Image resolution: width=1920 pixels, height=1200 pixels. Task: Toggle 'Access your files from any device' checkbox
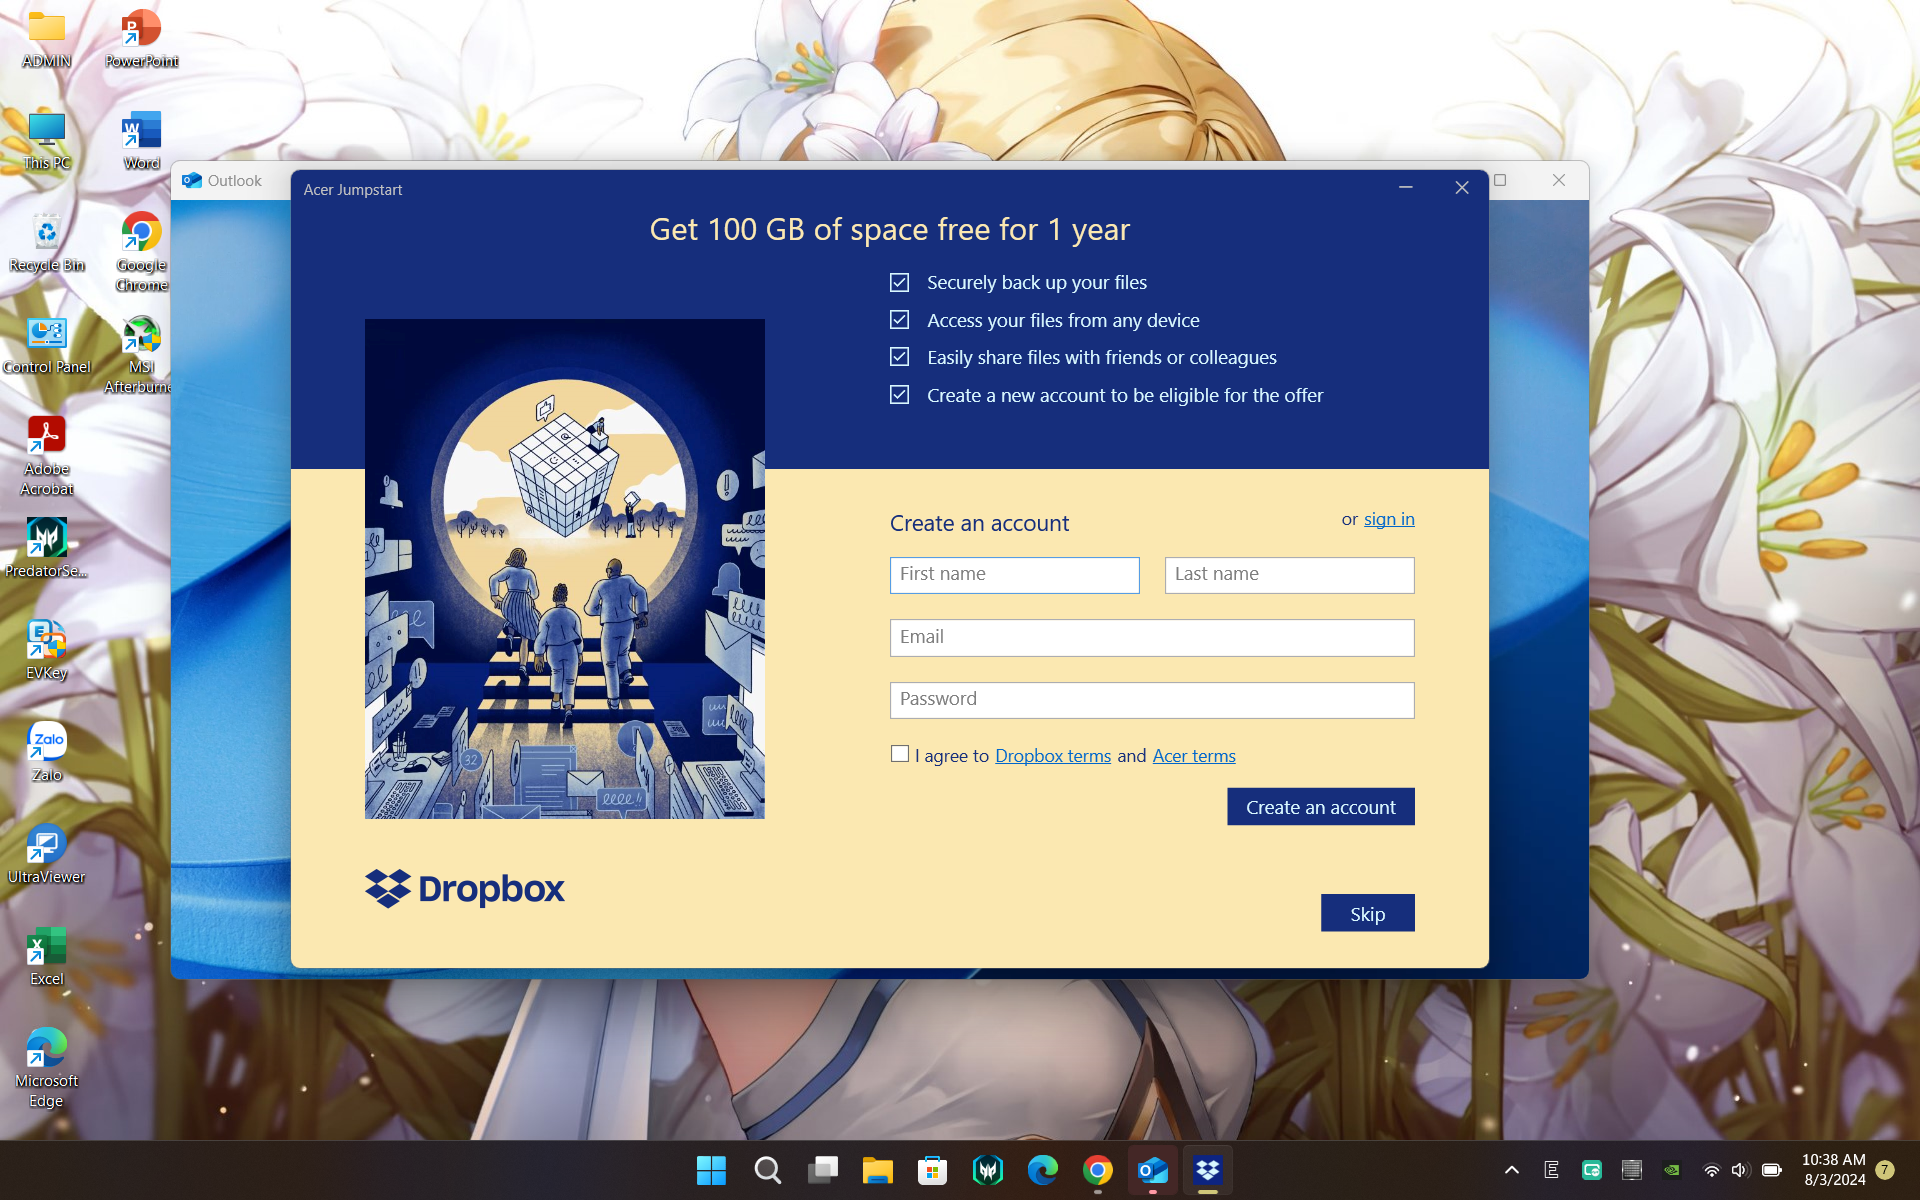click(x=900, y=320)
